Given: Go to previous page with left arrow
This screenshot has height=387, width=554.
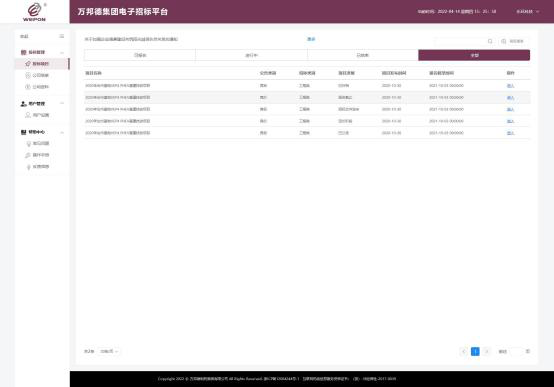Looking at the screenshot, I should point(464,351).
